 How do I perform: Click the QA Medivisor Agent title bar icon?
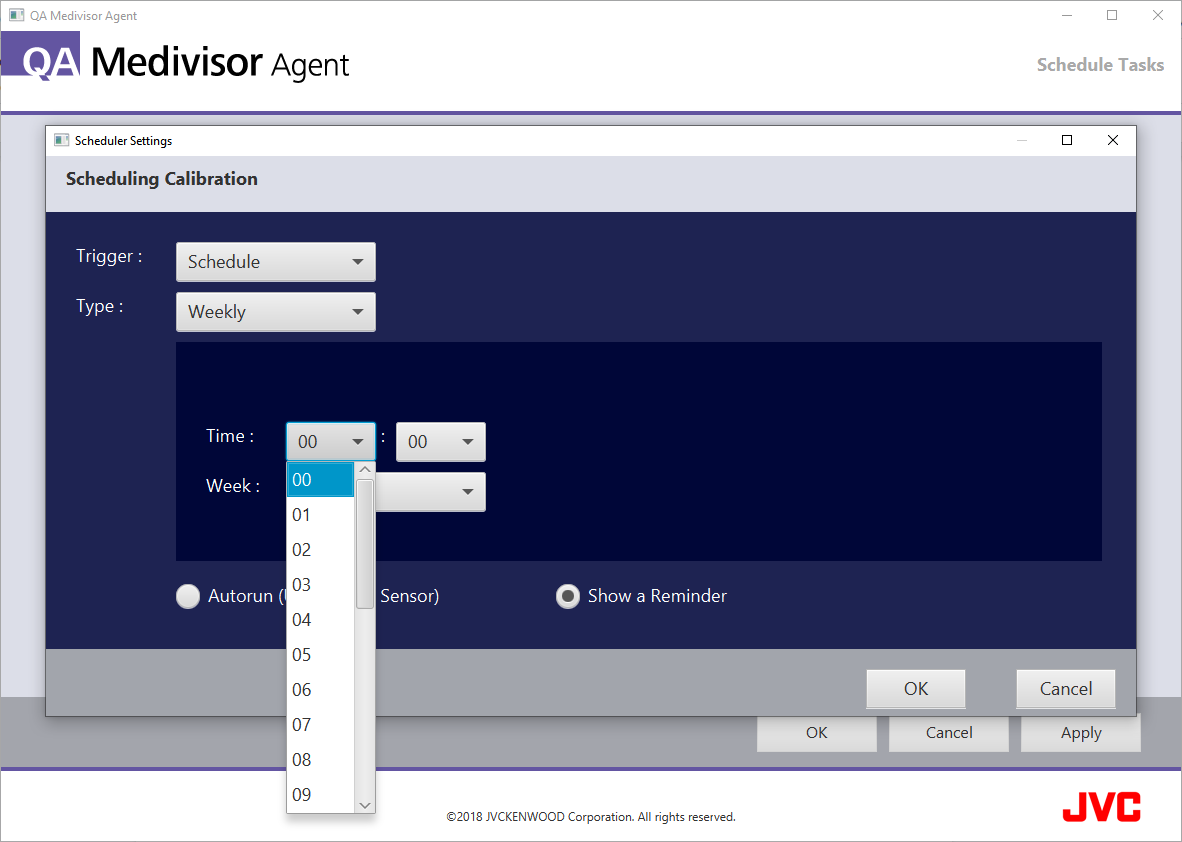coord(17,15)
